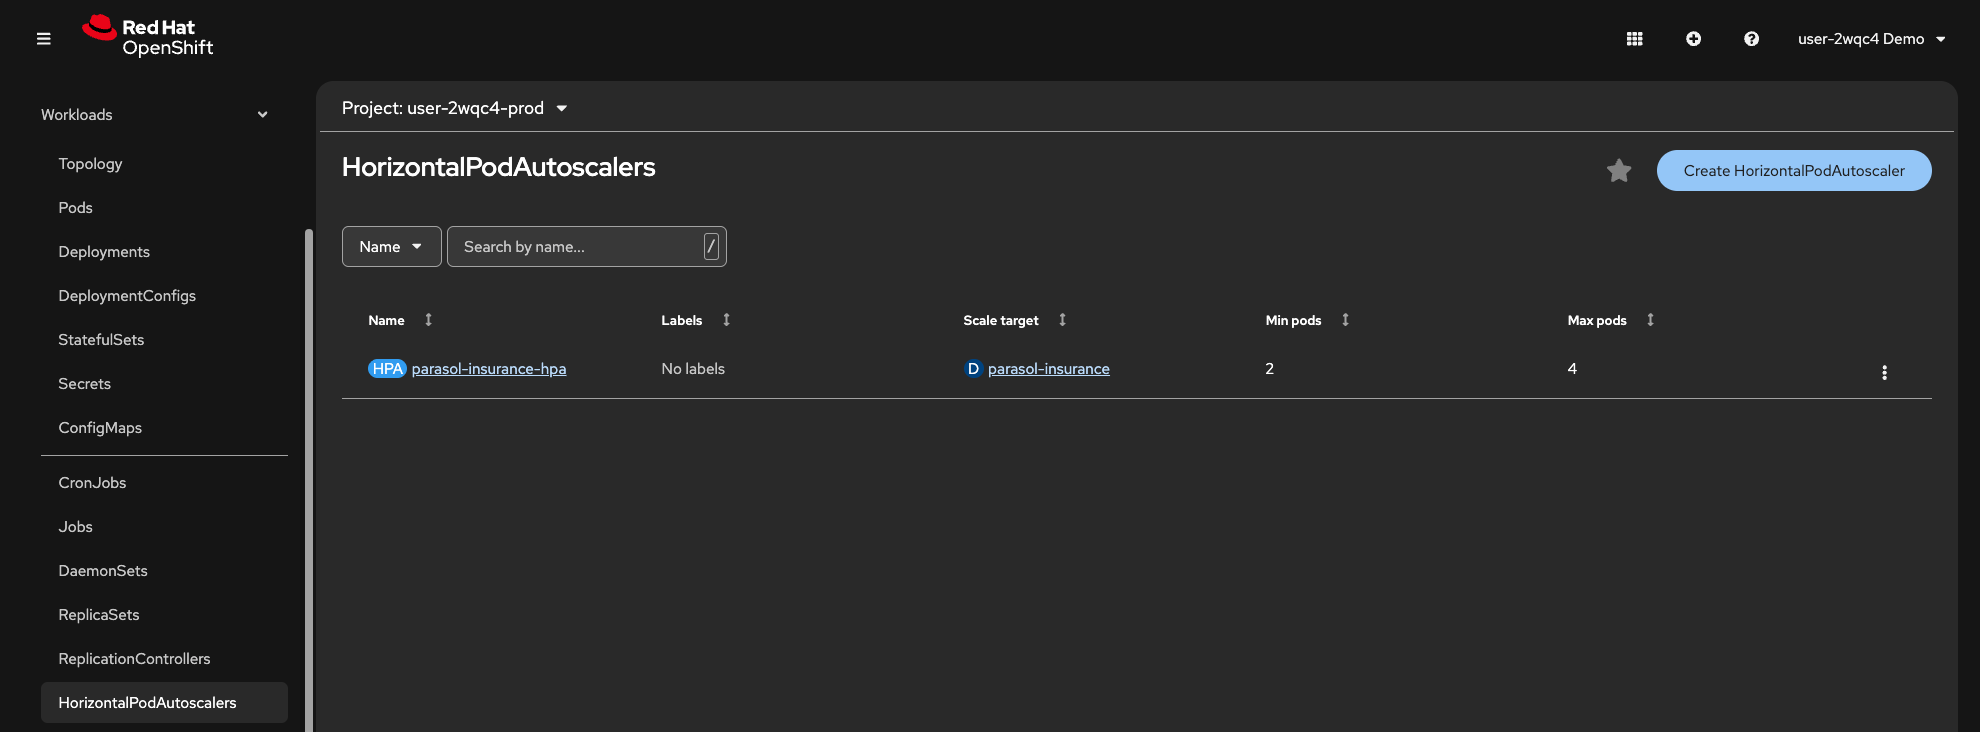Open ConfigMaps from the sidebar
1980x732 pixels.
pos(100,428)
